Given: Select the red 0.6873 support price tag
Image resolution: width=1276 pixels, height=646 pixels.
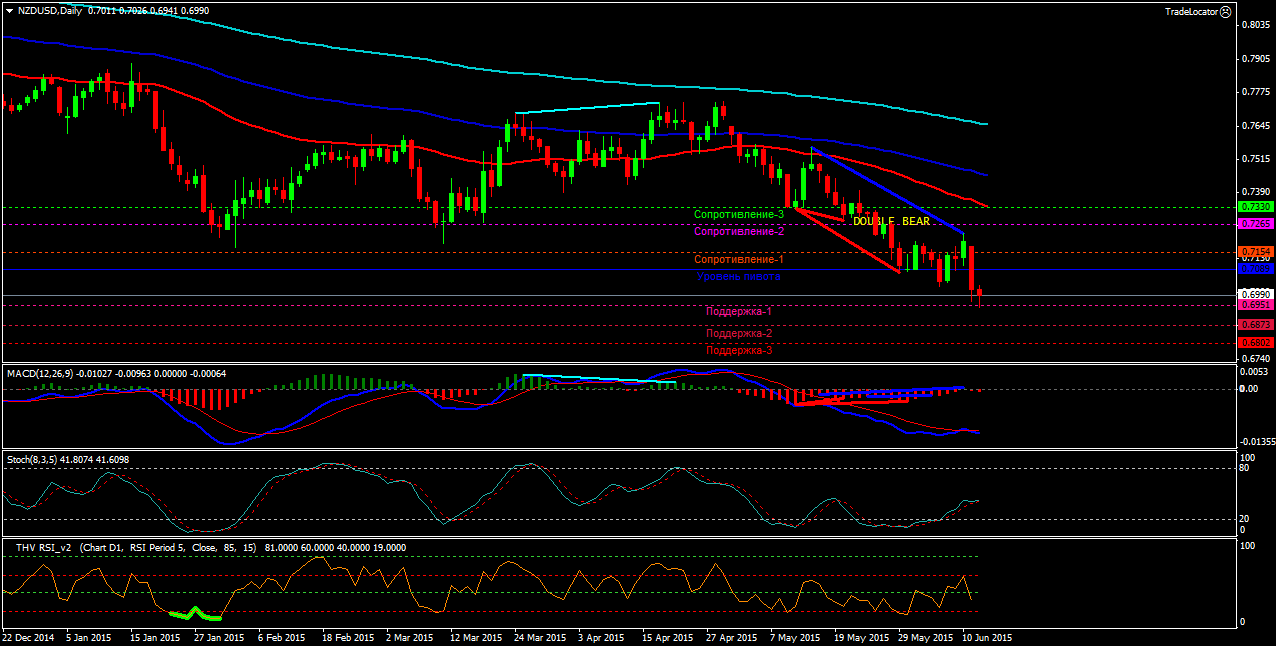Looking at the screenshot, I should [x=1255, y=325].
